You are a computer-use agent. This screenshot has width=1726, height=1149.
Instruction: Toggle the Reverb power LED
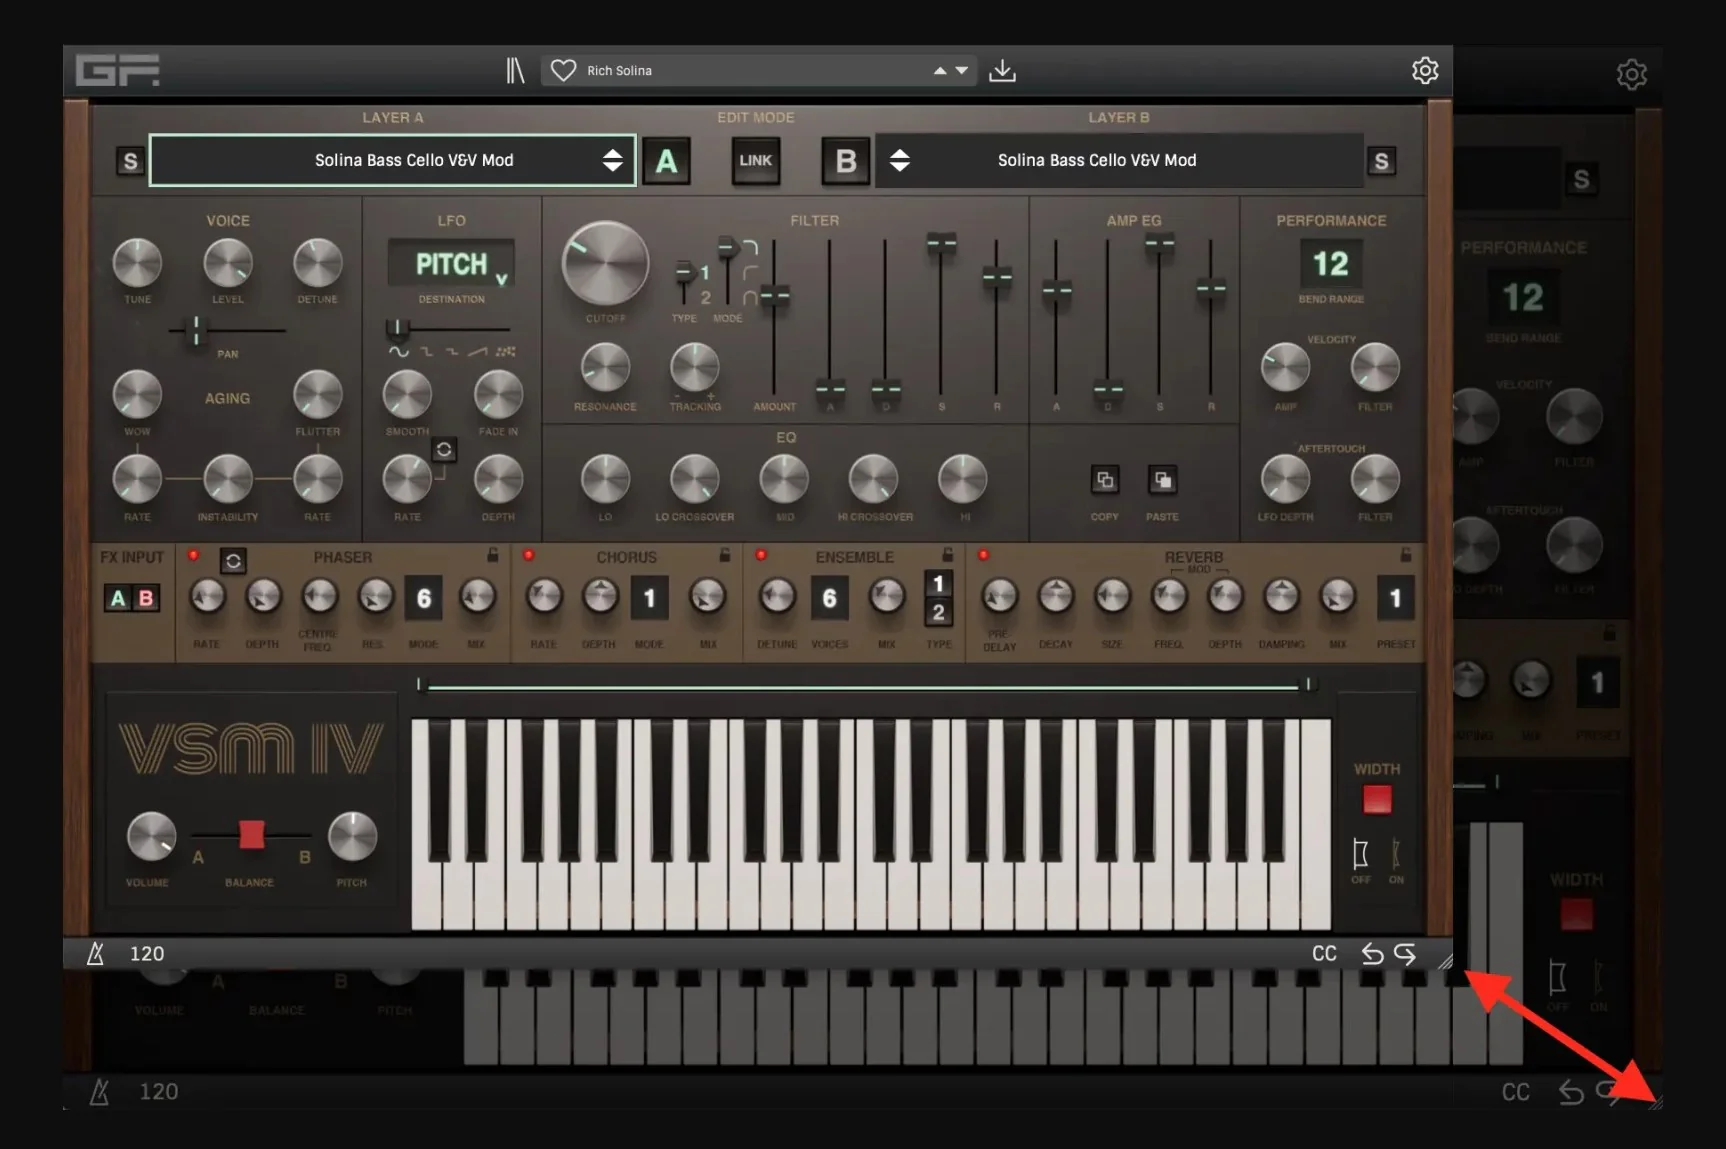pyautogui.click(x=983, y=555)
